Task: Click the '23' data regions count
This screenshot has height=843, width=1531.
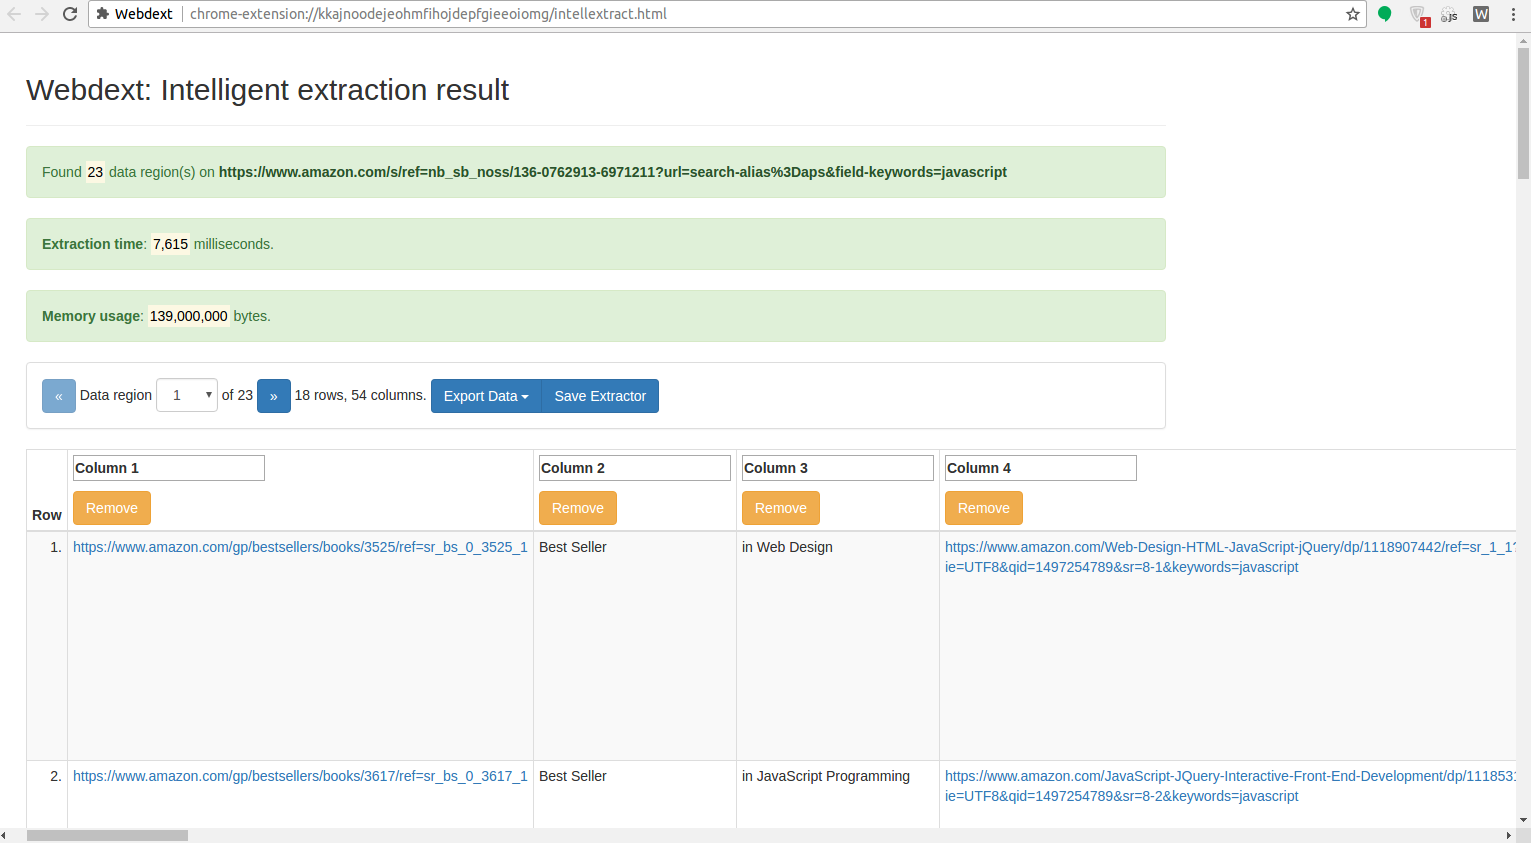Action: pyautogui.click(x=95, y=172)
